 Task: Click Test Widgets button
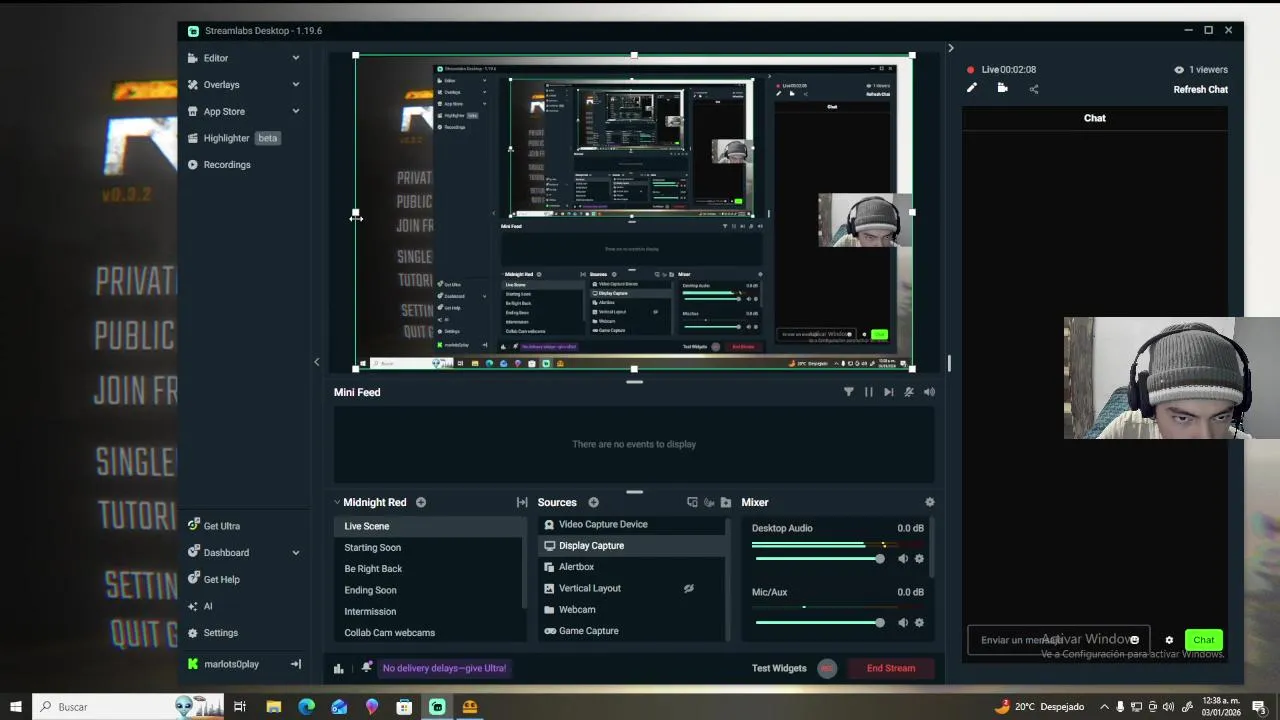click(x=779, y=668)
